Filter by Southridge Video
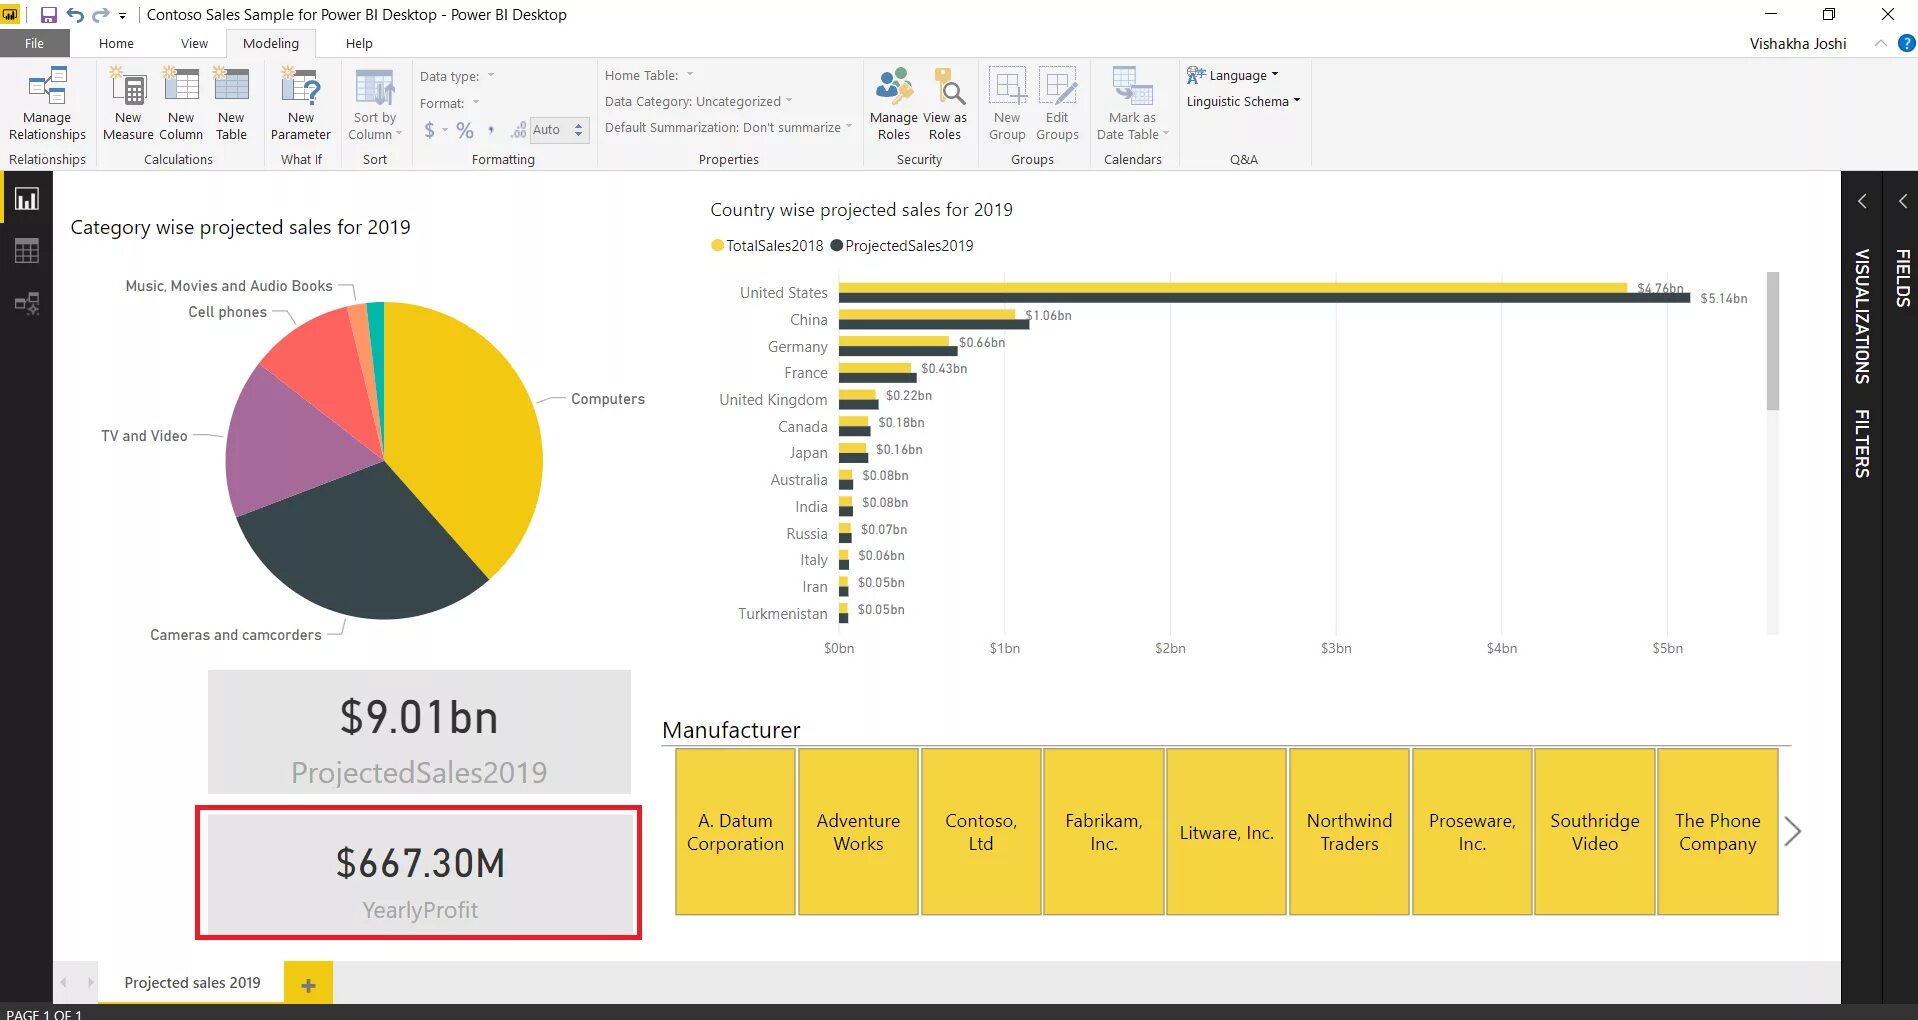1918x1020 pixels. click(1594, 832)
